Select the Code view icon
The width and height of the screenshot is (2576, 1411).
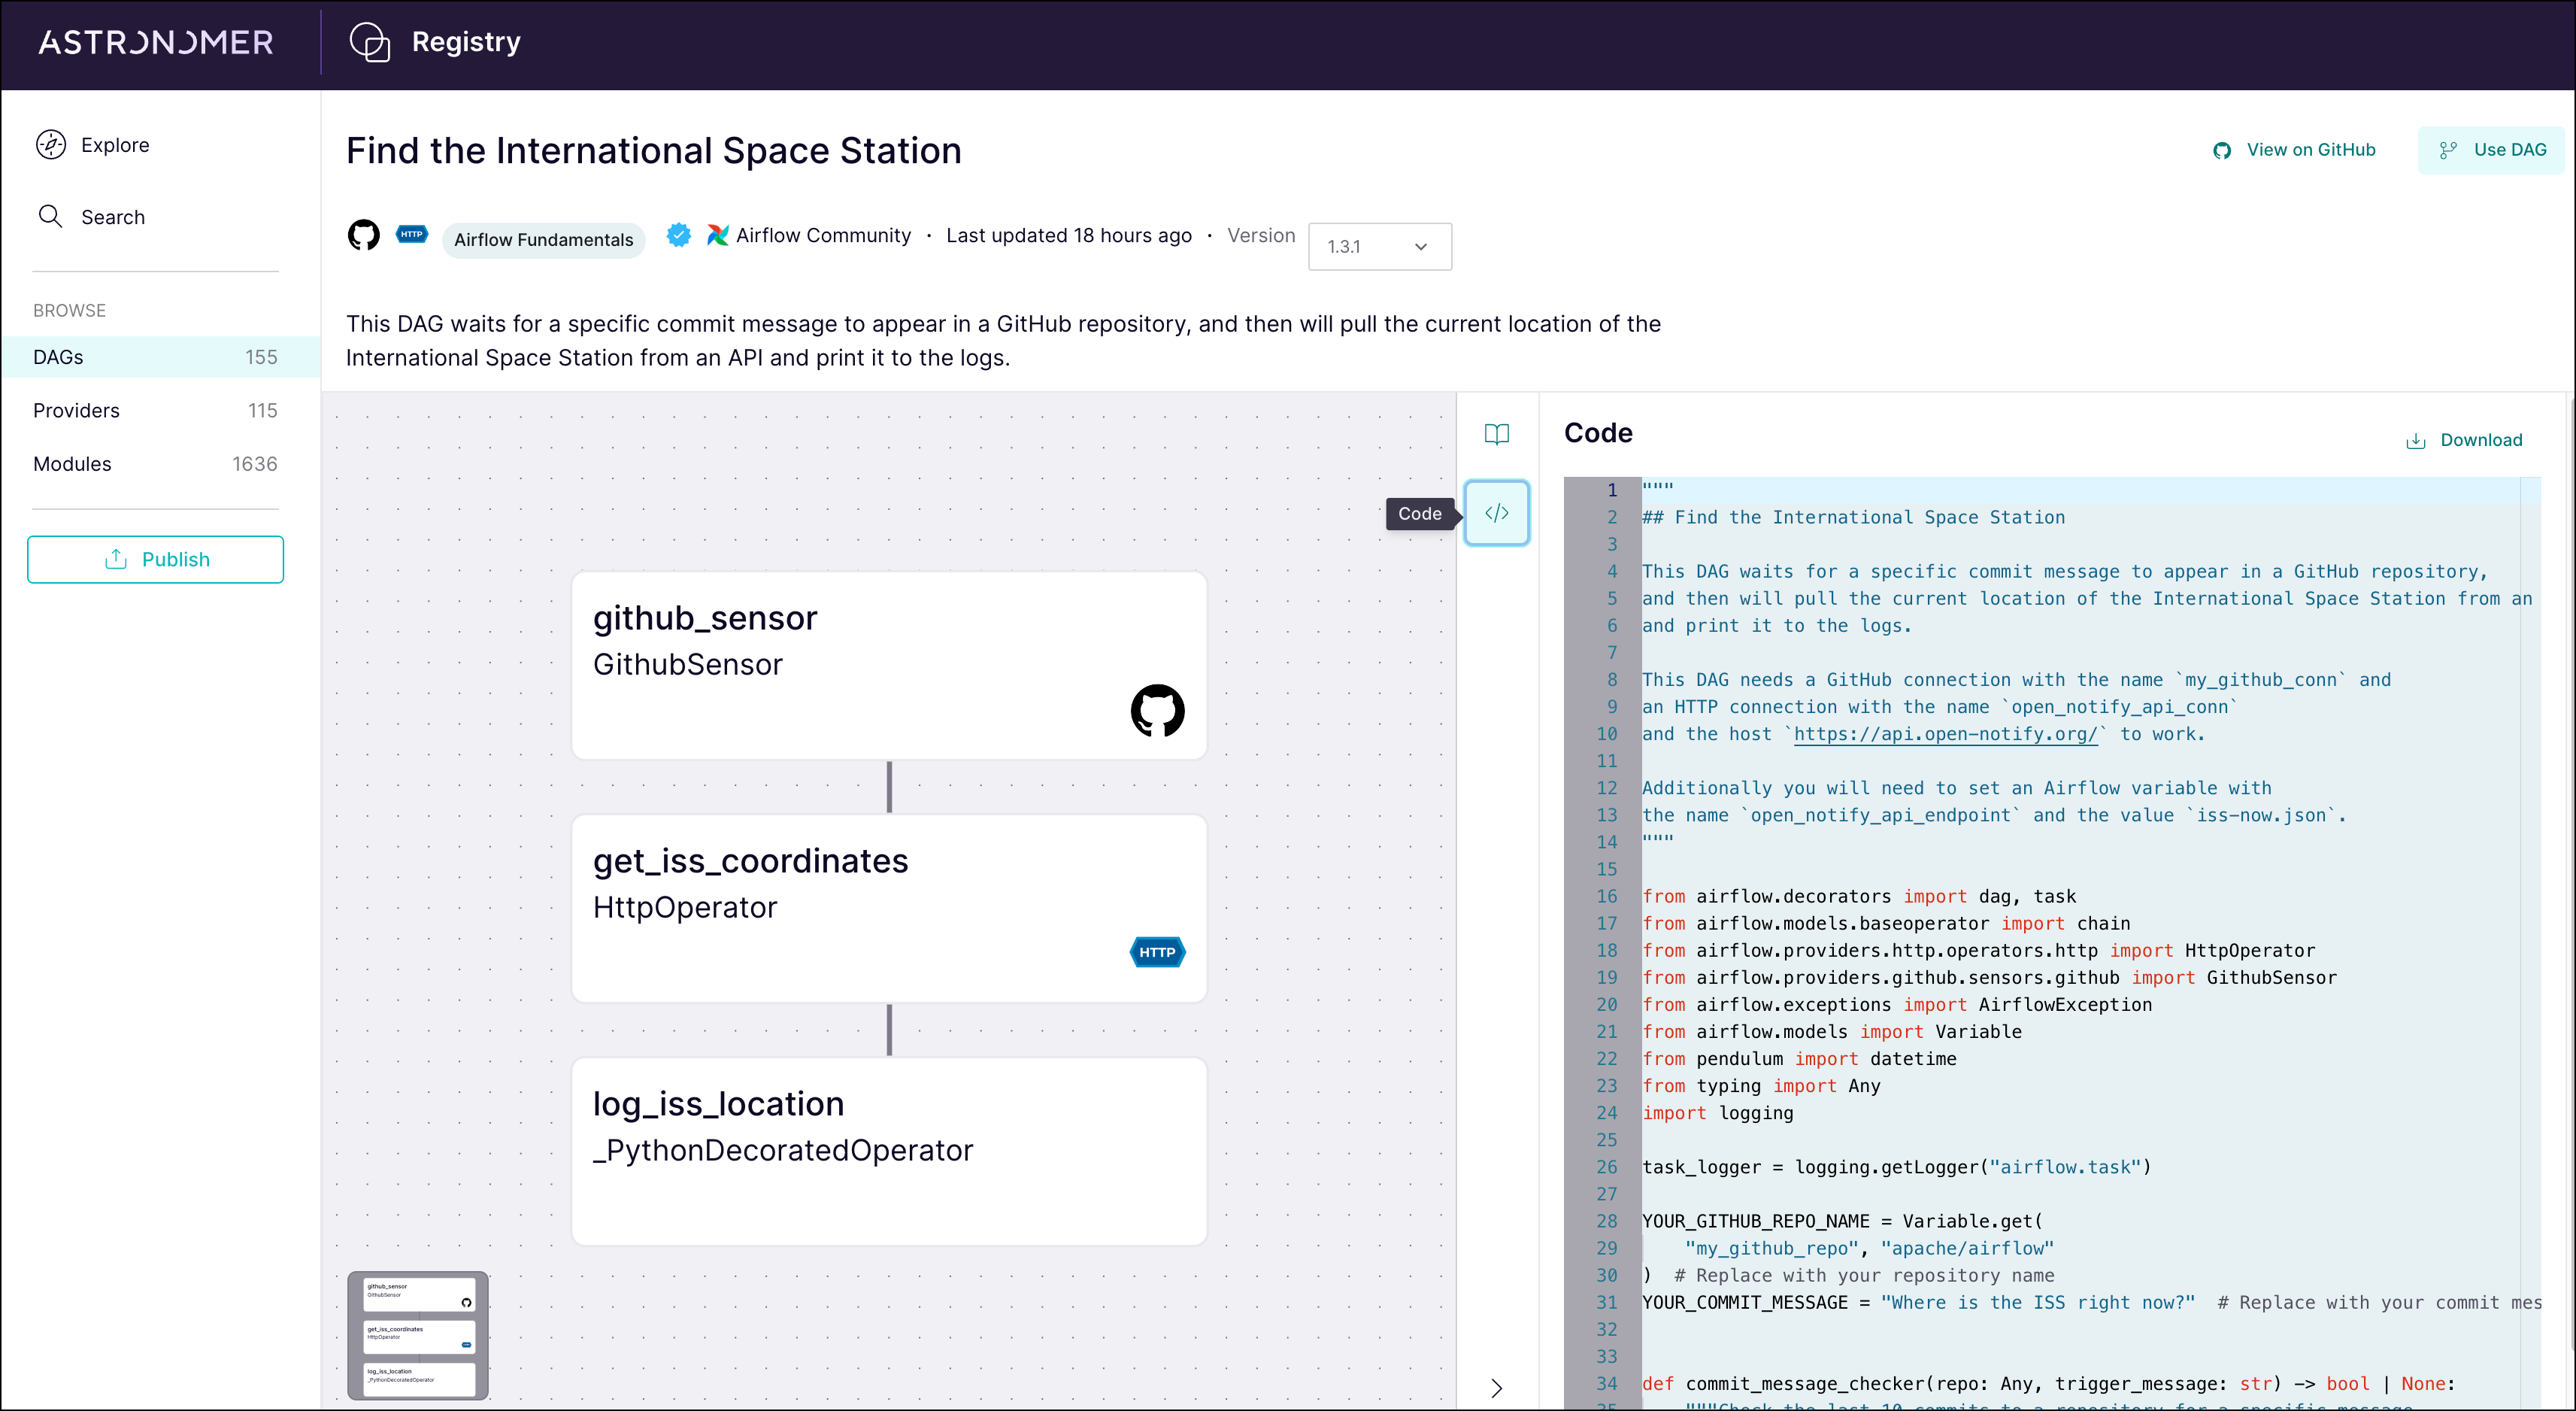click(x=1496, y=512)
